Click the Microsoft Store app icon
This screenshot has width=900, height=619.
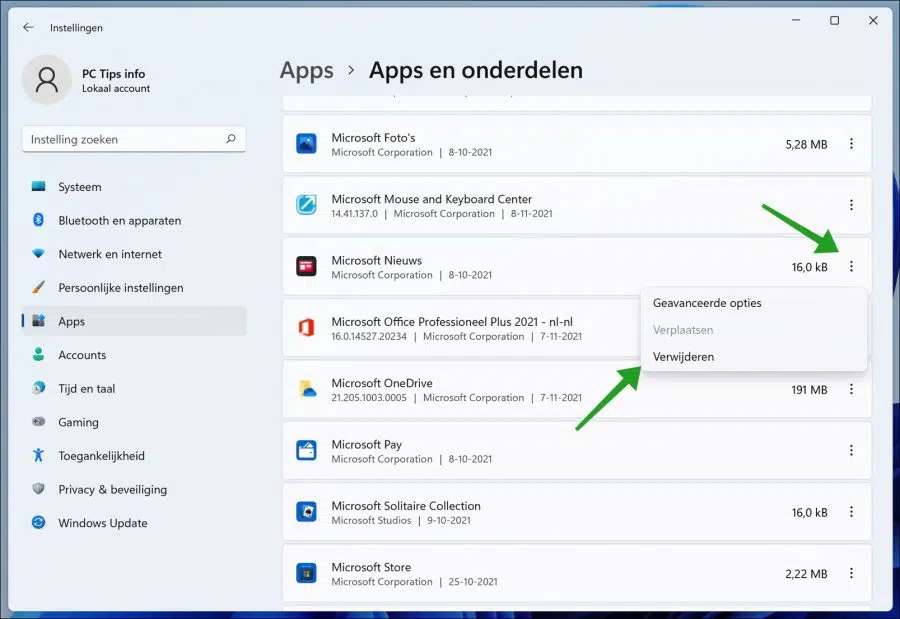click(x=307, y=573)
